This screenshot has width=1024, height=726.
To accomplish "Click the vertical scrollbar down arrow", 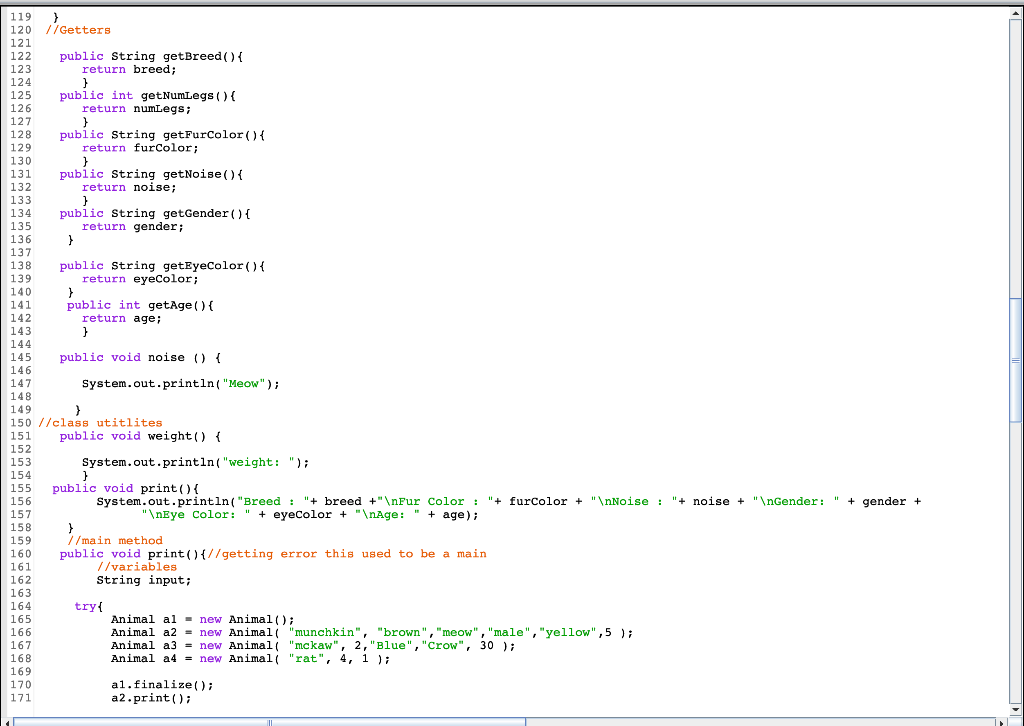I will [x=1016, y=709].
